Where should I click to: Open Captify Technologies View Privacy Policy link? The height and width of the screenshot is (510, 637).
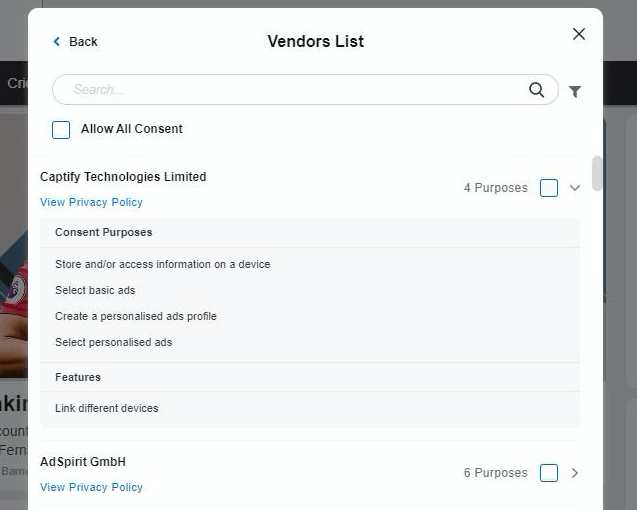tap(91, 202)
